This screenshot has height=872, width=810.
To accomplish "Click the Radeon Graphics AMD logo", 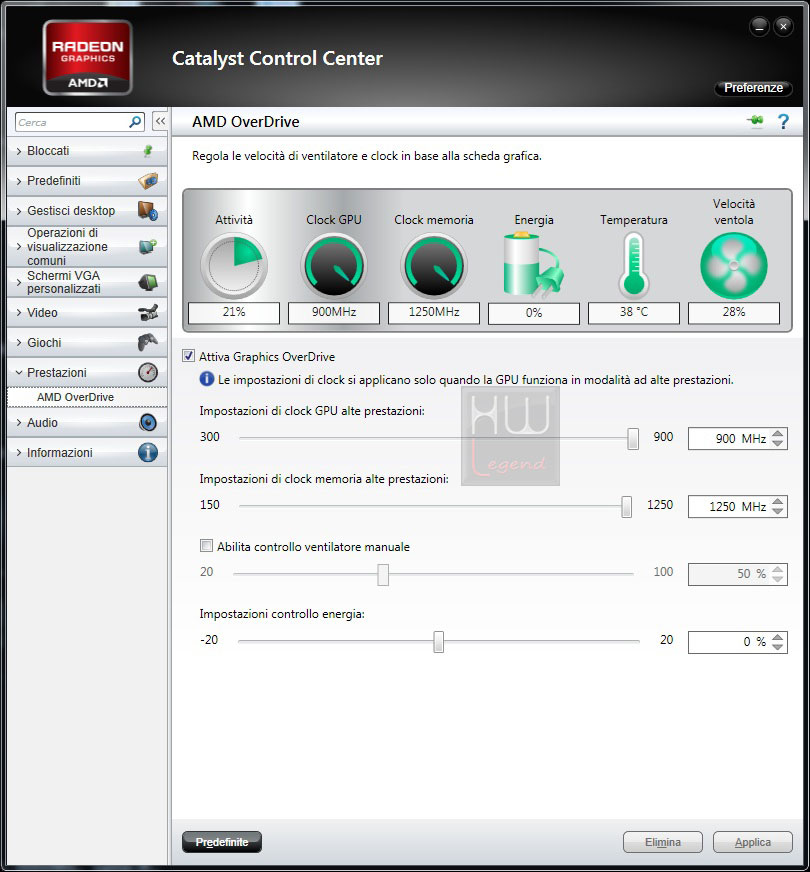I will [x=87, y=58].
